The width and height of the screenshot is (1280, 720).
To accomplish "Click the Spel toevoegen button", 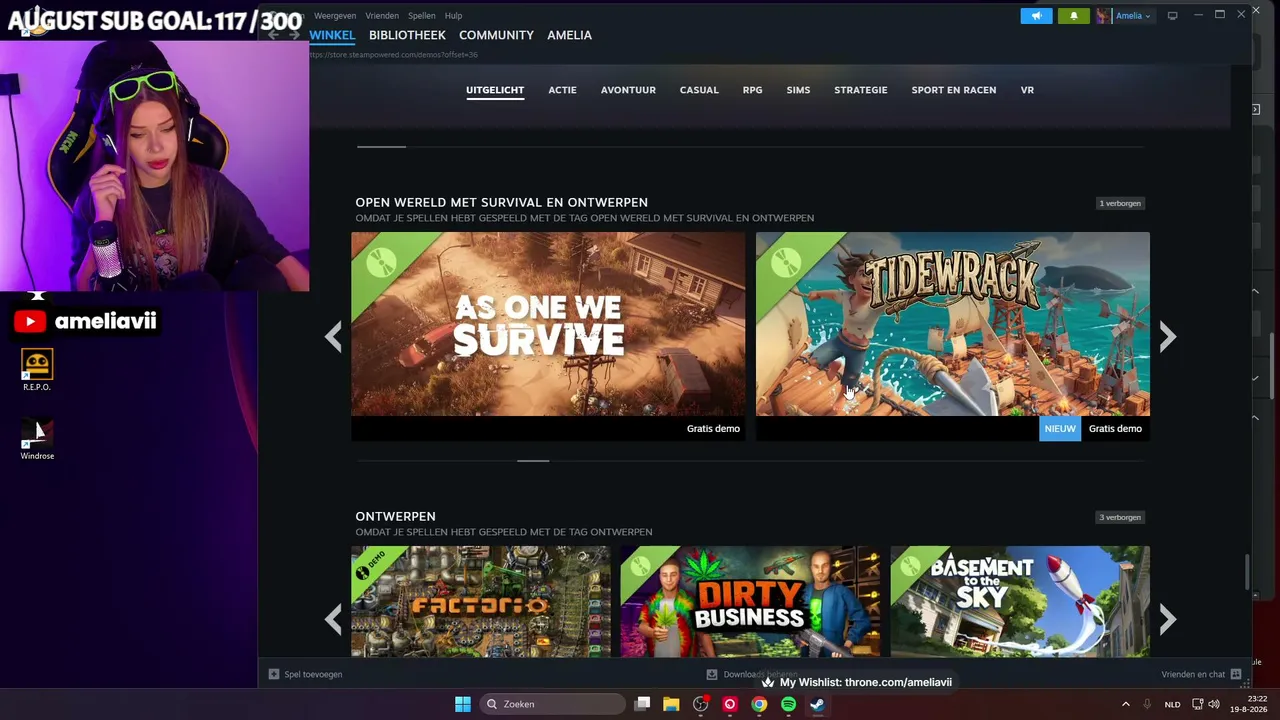I will (306, 674).
